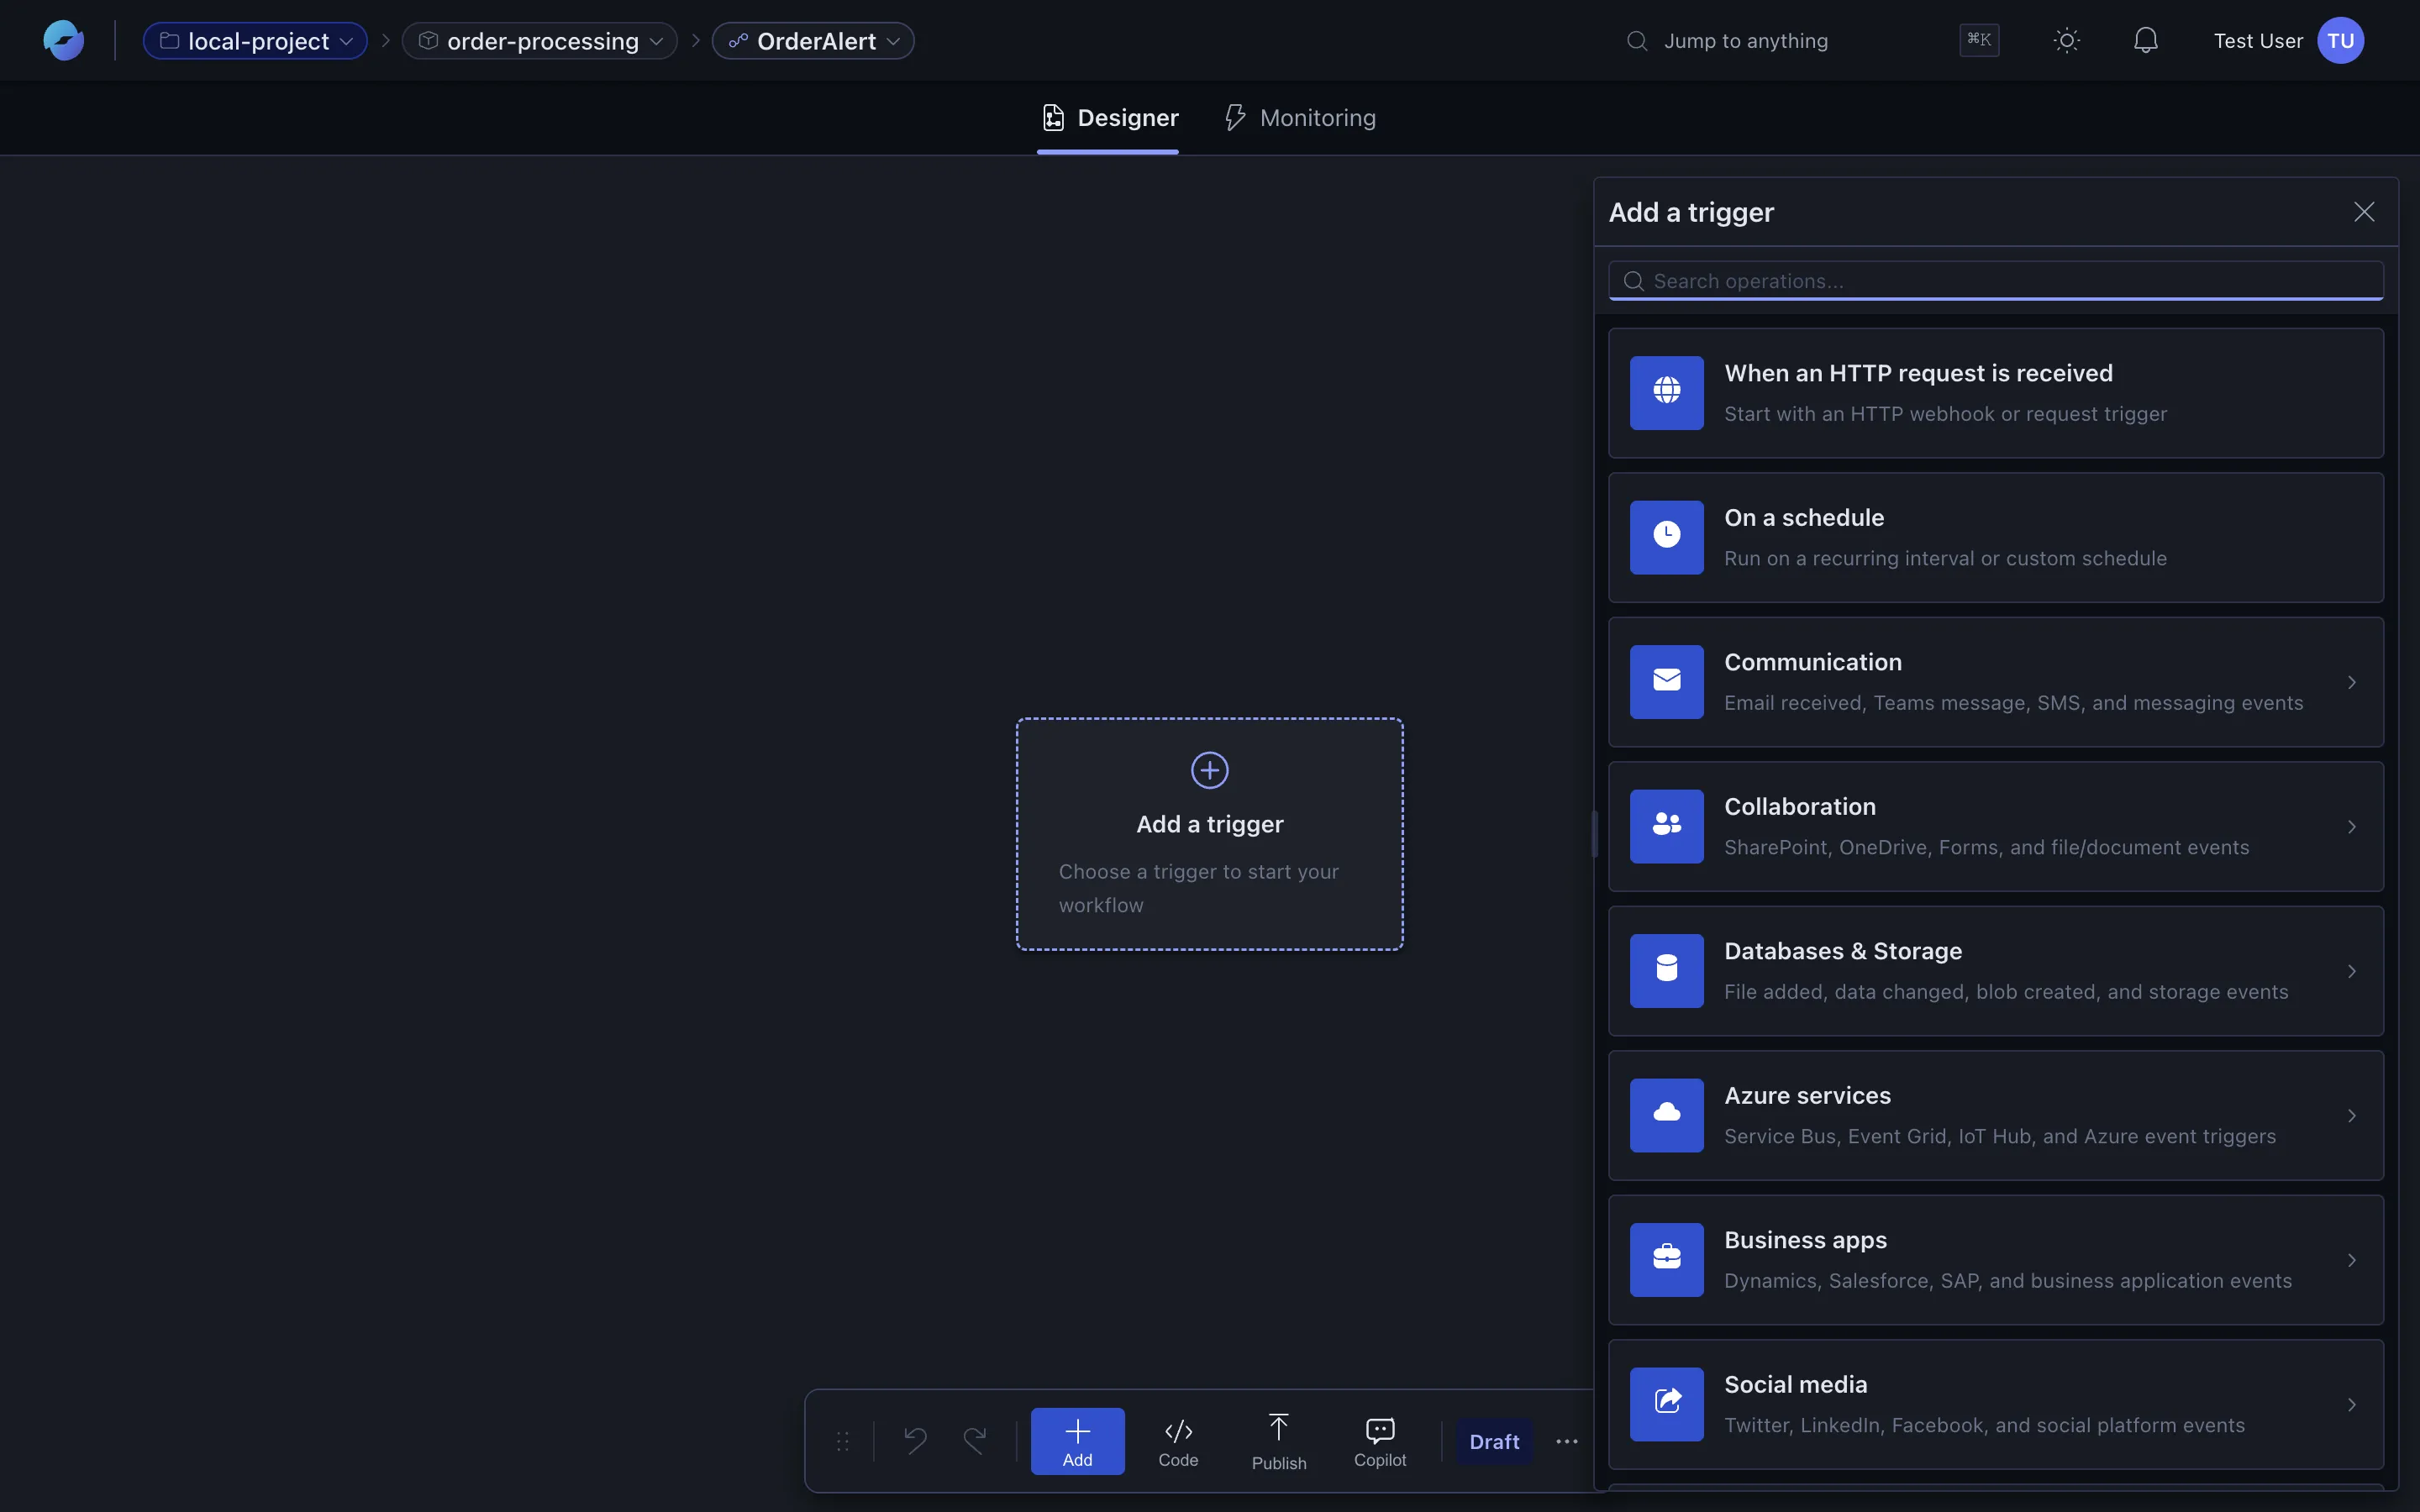Click the Test User name label

click(2258, 41)
